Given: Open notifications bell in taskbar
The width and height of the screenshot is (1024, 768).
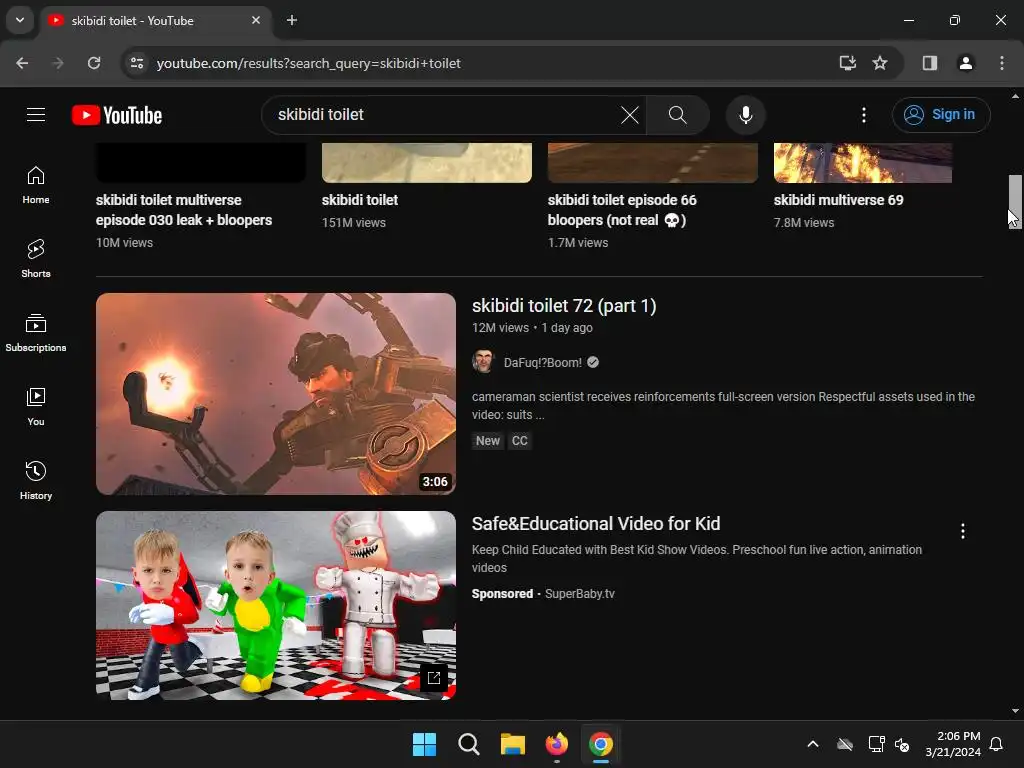Looking at the screenshot, I should click(997, 744).
